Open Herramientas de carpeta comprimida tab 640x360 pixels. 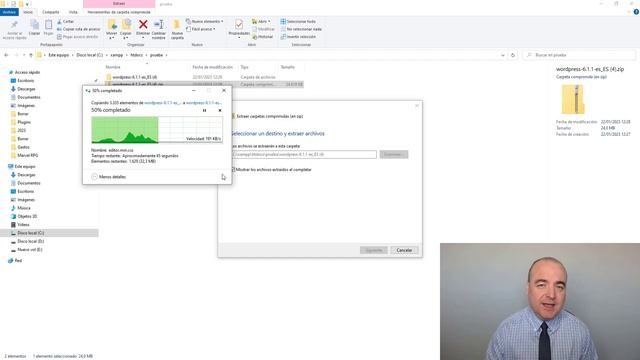(119, 12)
